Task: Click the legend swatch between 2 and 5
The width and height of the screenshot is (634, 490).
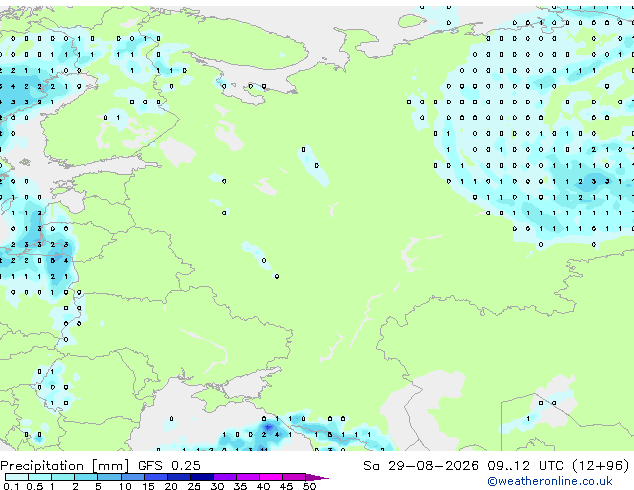Action: click(x=86, y=477)
